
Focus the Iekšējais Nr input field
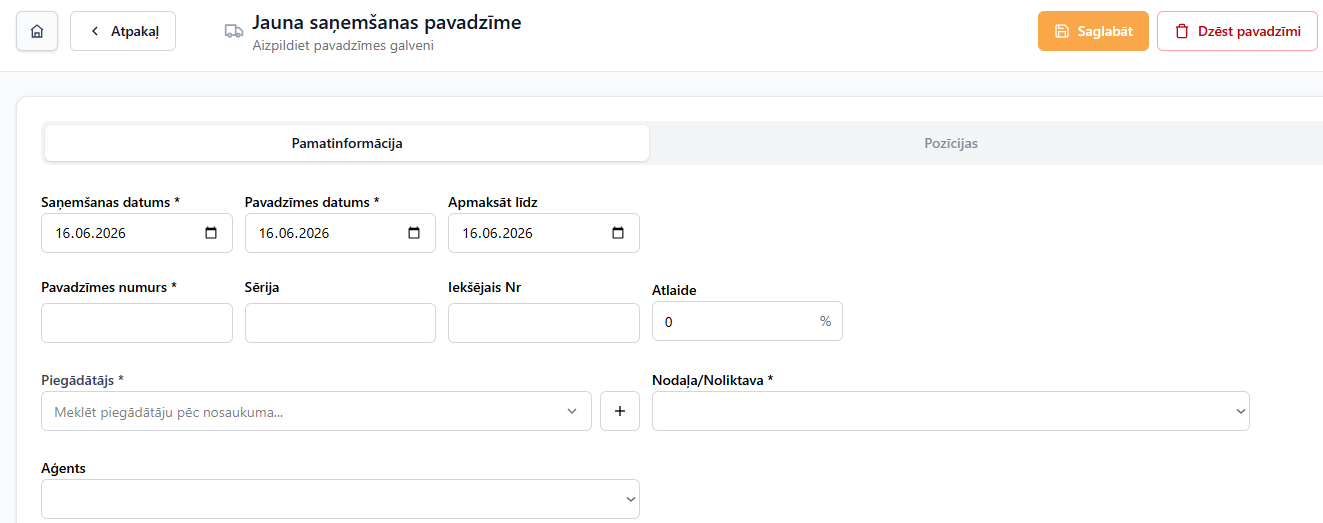[x=544, y=323]
